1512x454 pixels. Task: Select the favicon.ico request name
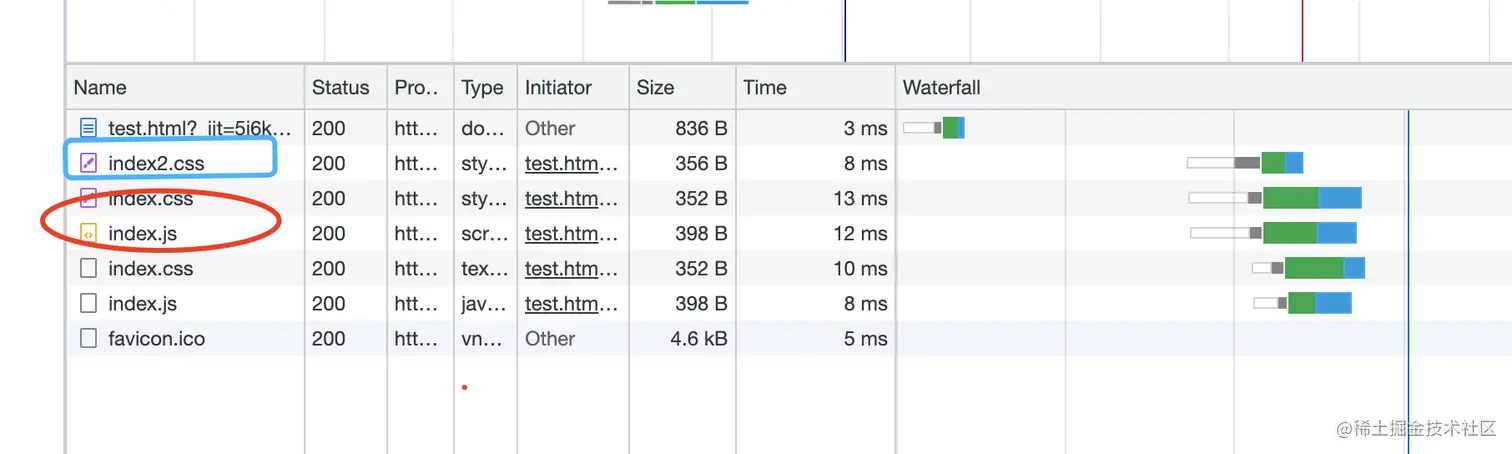(x=157, y=338)
